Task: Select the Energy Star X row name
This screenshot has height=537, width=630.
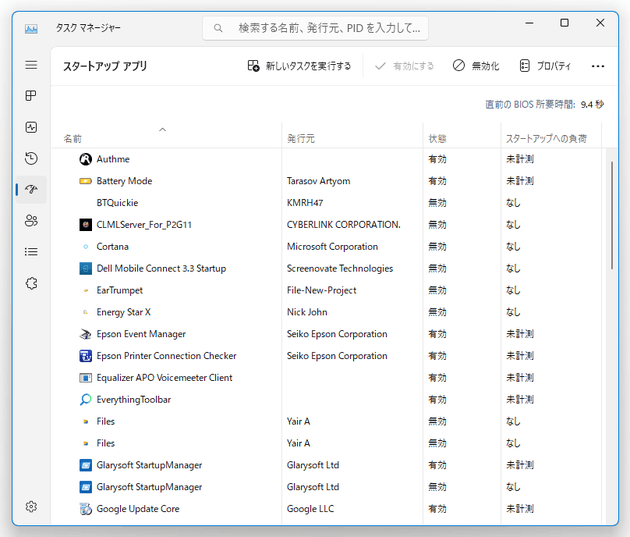Action: pyautogui.click(x=124, y=312)
